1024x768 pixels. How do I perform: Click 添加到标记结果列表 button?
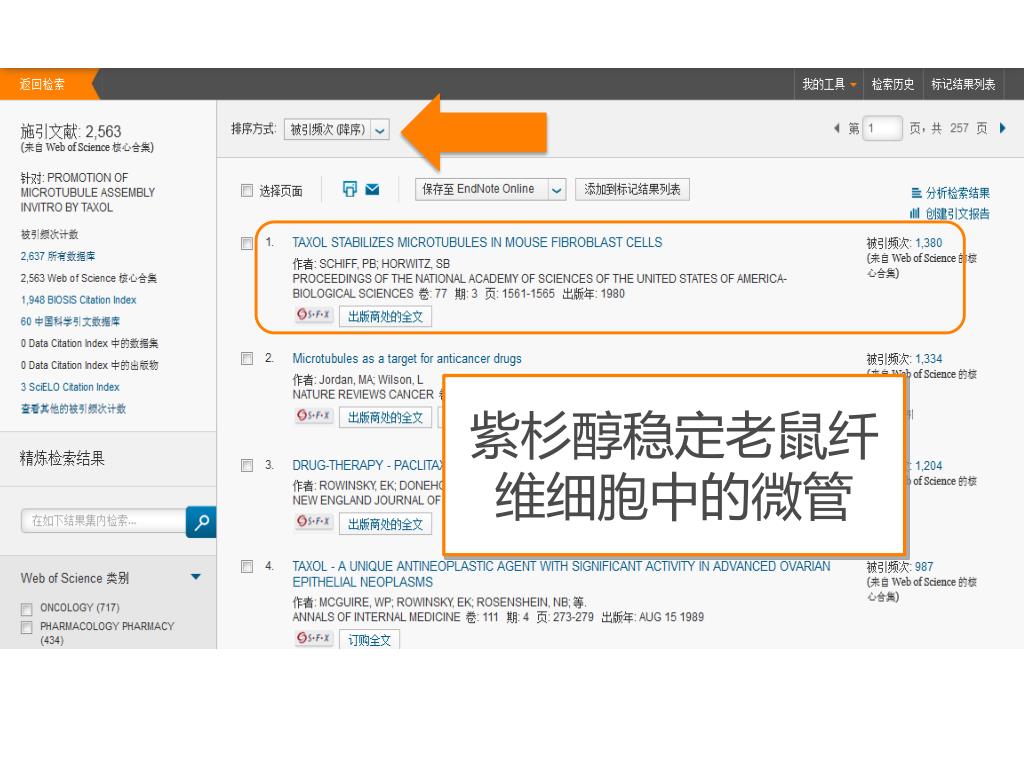[x=632, y=189]
